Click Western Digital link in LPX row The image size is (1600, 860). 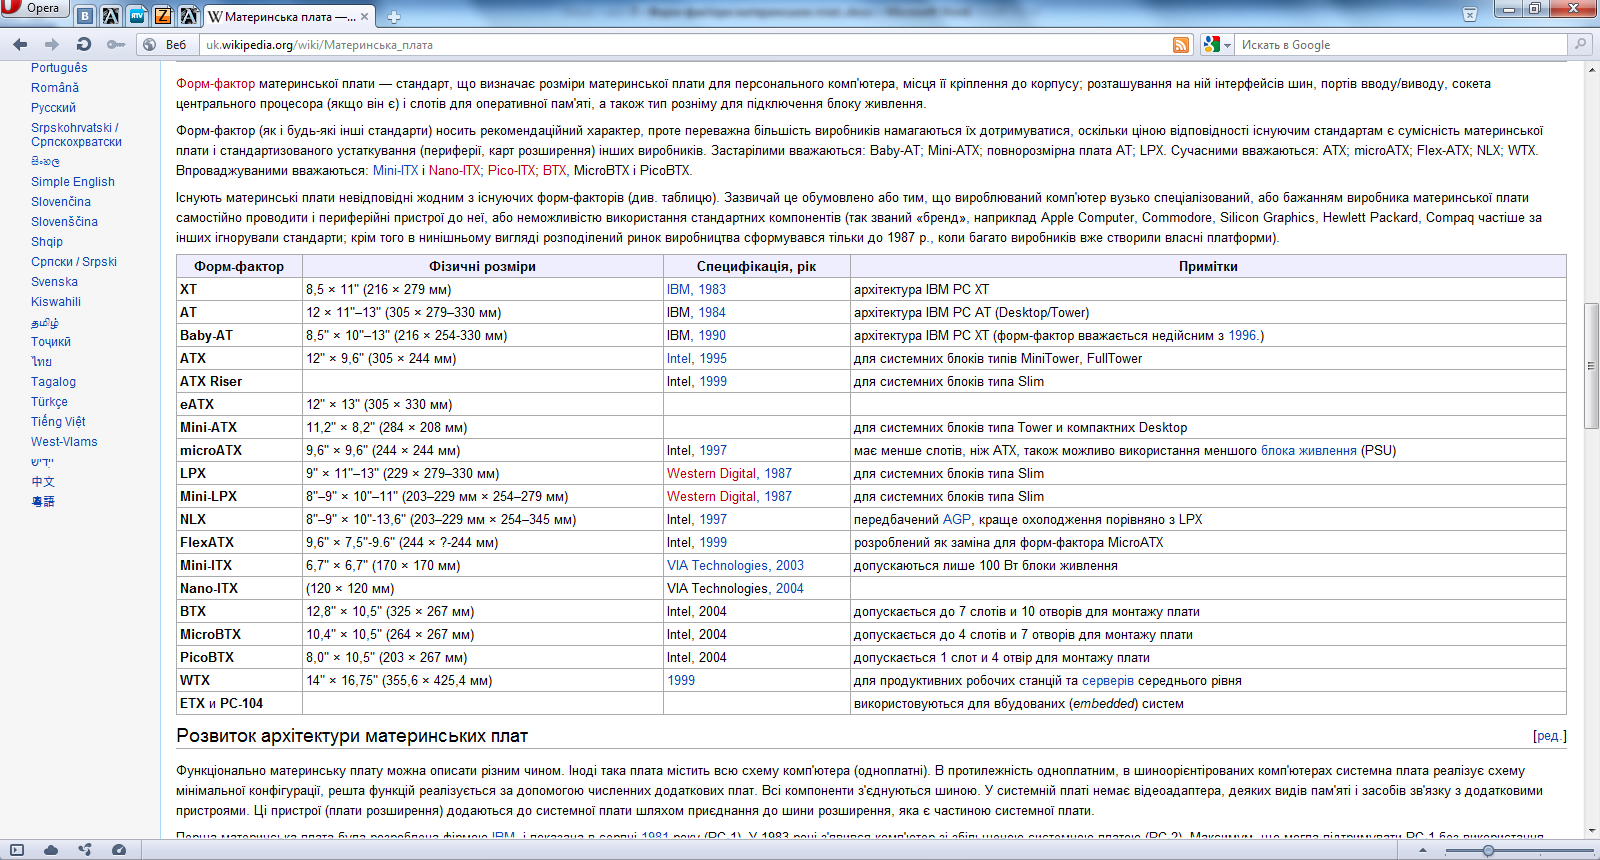click(x=712, y=474)
